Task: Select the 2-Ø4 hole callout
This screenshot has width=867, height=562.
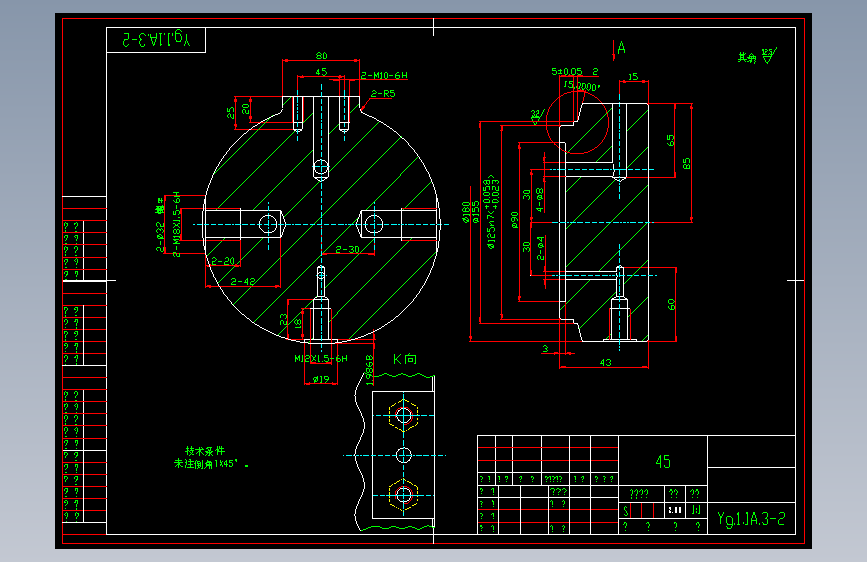Action: (x=540, y=248)
